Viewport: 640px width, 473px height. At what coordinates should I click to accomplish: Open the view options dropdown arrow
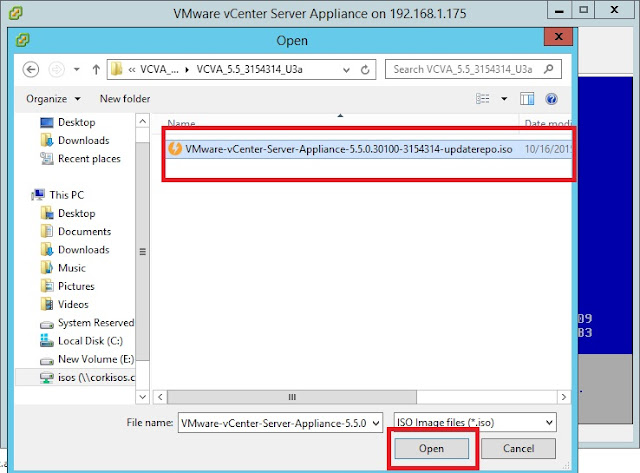pyautogui.click(x=504, y=99)
